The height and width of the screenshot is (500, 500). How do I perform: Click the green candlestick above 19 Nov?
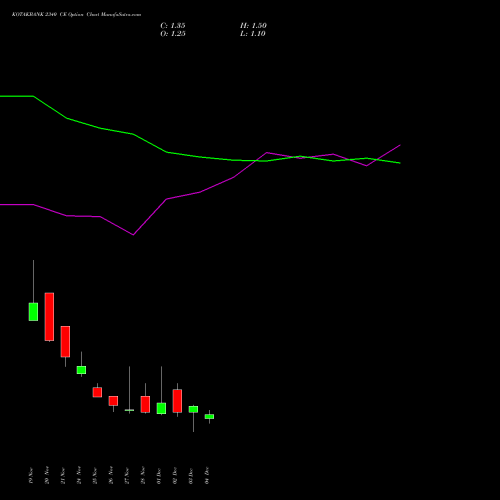[x=33, y=312]
